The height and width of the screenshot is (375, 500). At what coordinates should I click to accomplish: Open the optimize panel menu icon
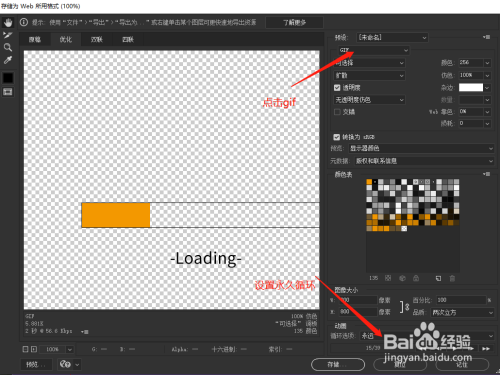pyautogui.click(x=486, y=37)
